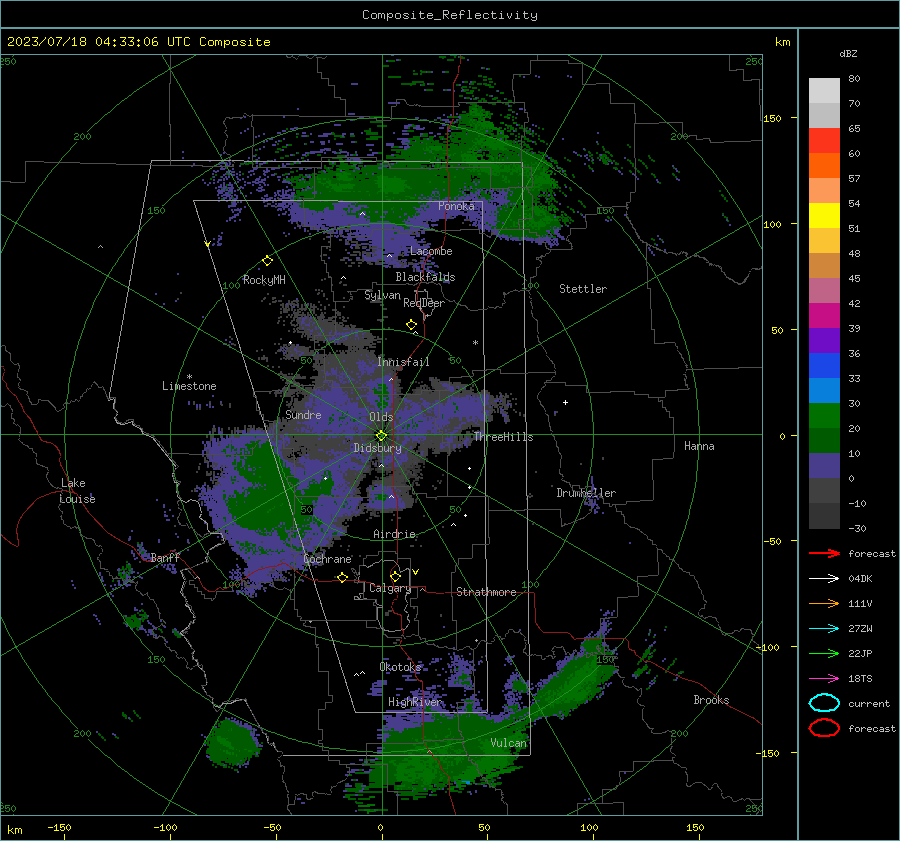Click the dBZ legend heading
The width and height of the screenshot is (900, 841).
(x=848, y=53)
